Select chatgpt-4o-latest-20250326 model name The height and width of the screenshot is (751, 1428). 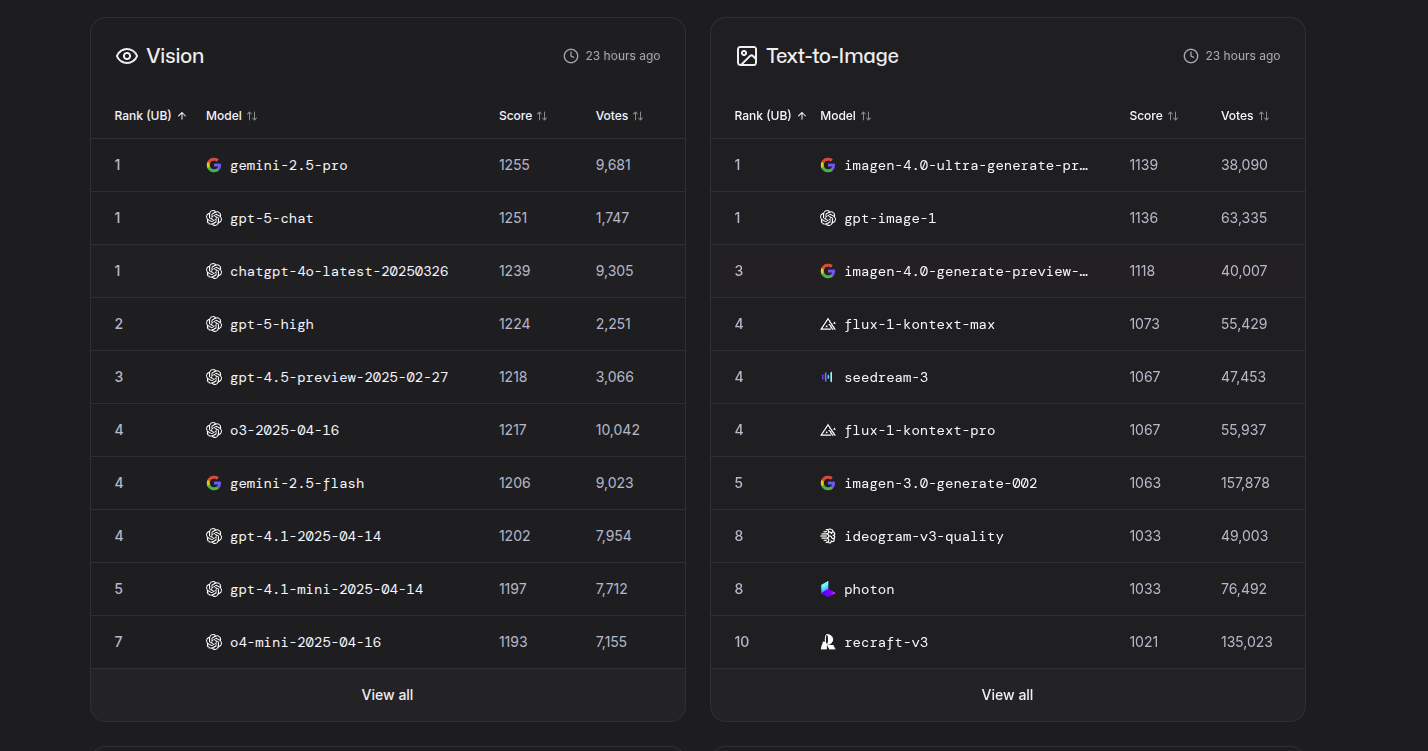[339, 271]
